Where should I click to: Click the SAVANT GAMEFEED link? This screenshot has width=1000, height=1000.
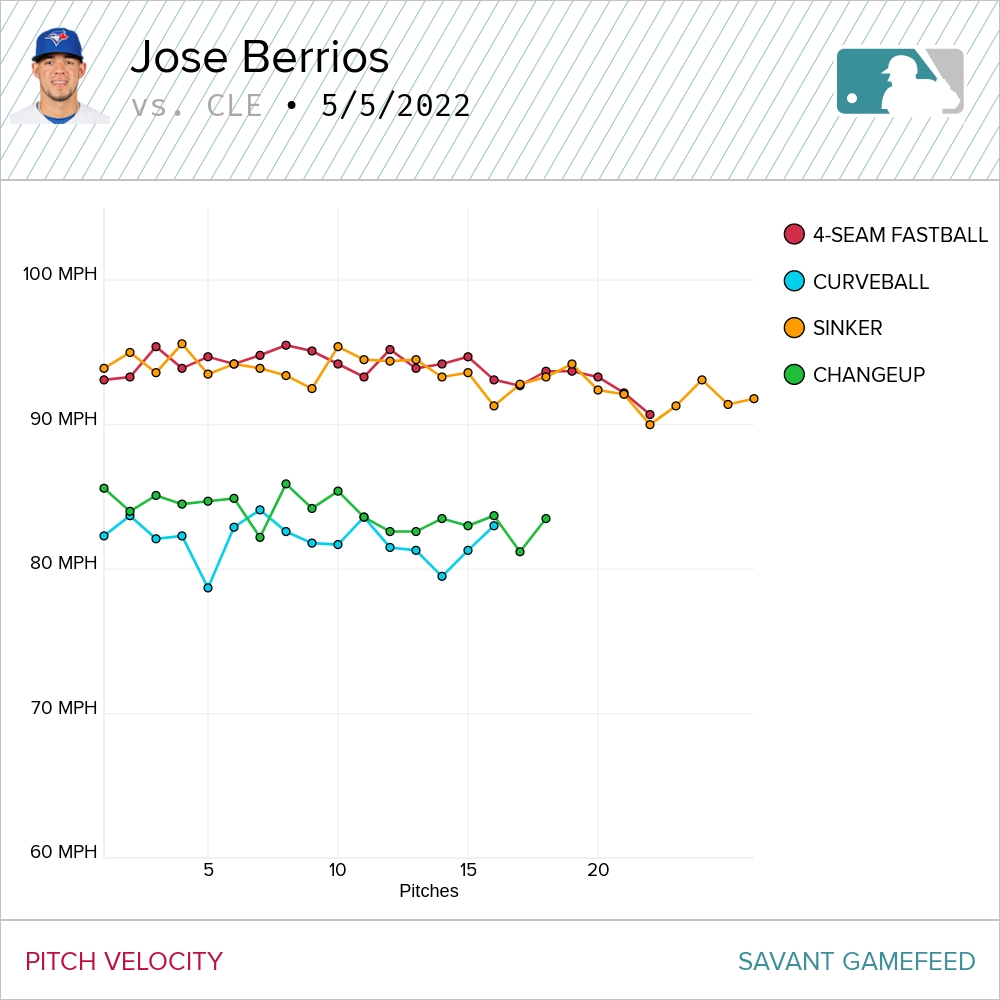[x=856, y=961]
